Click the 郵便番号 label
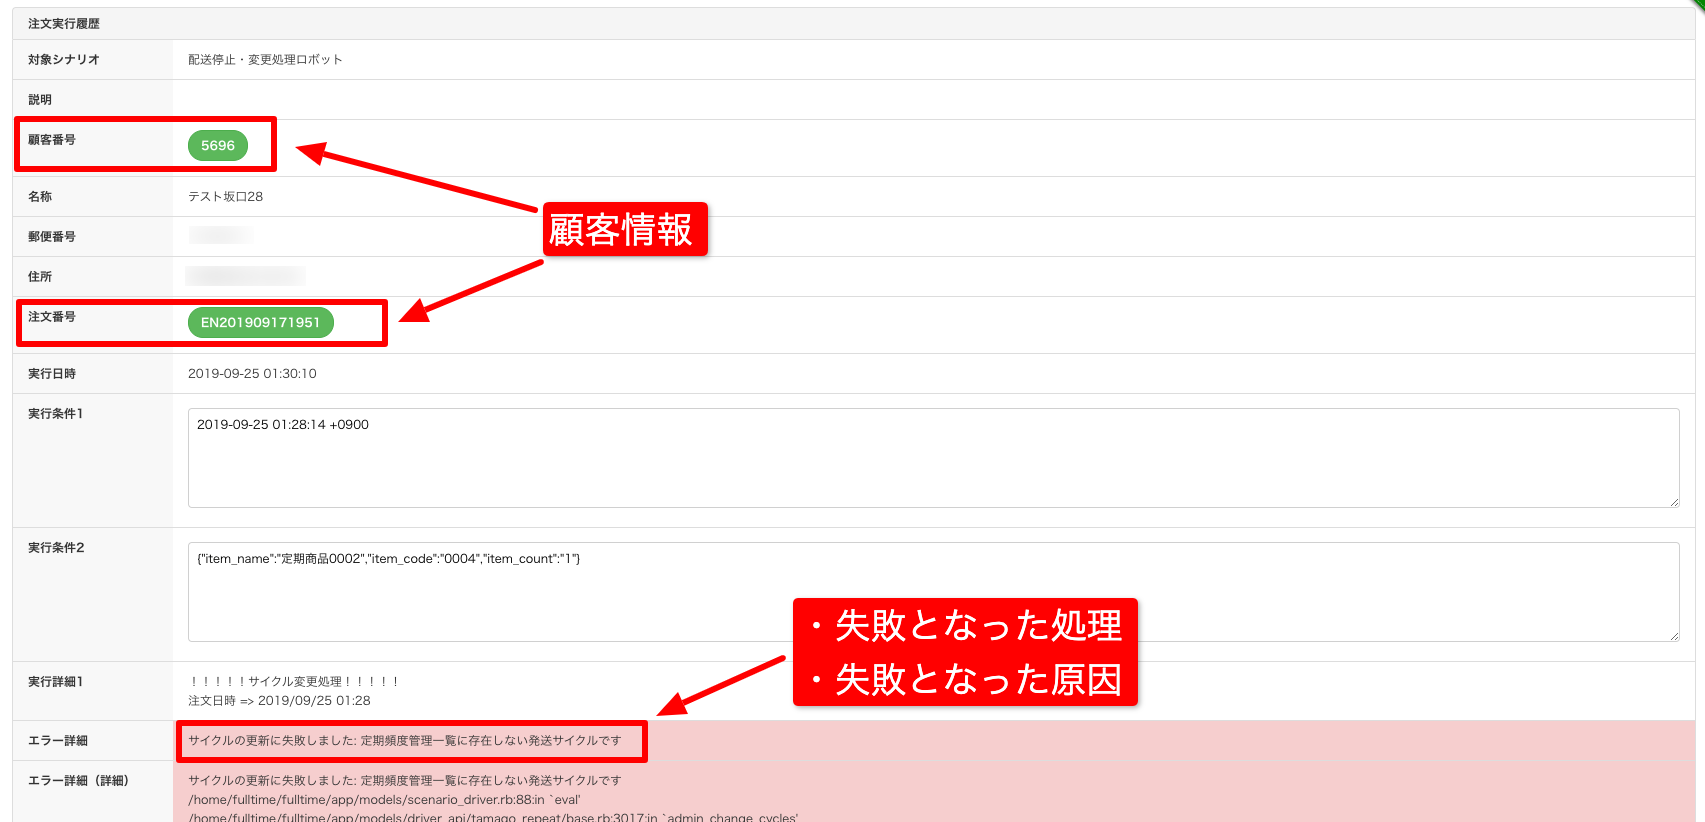The width and height of the screenshot is (1705, 822). click(x=52, y=236)
